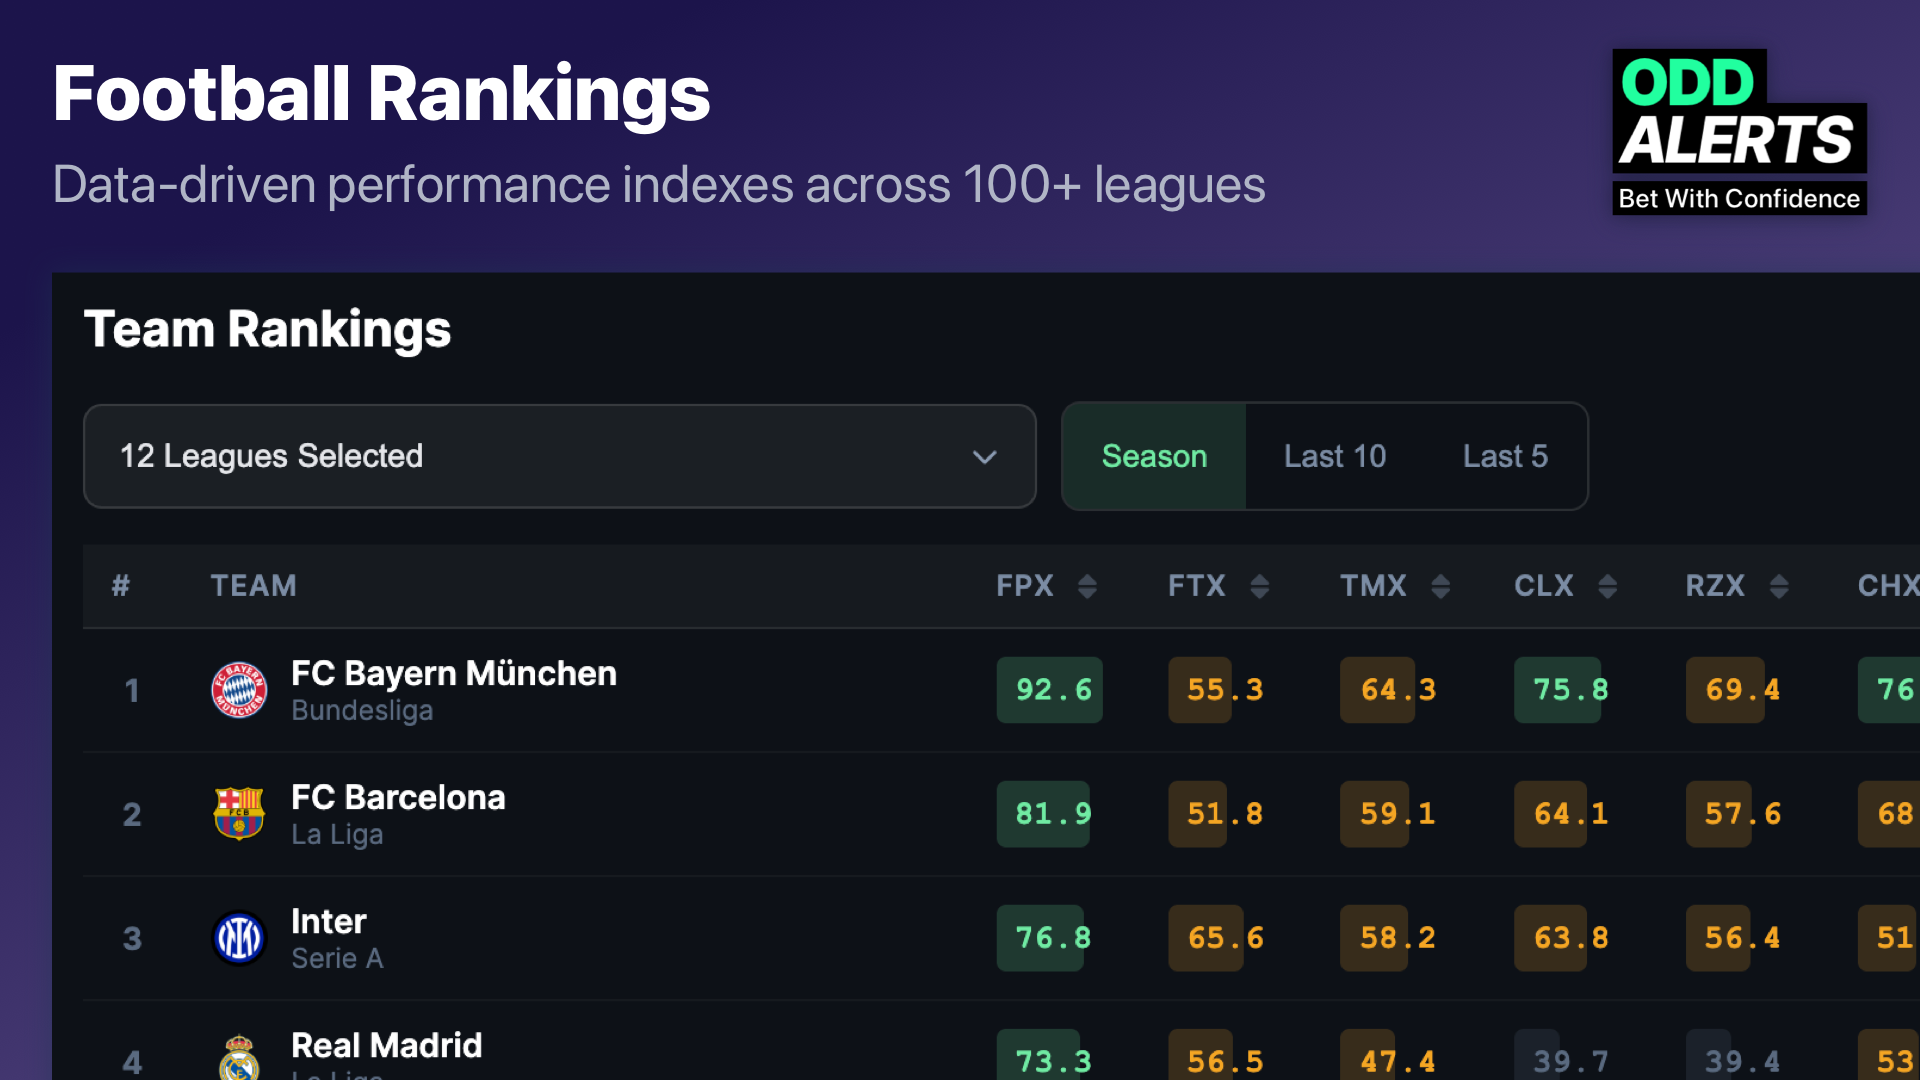
Task: Click the Inter team name
Action: [328, 921]
